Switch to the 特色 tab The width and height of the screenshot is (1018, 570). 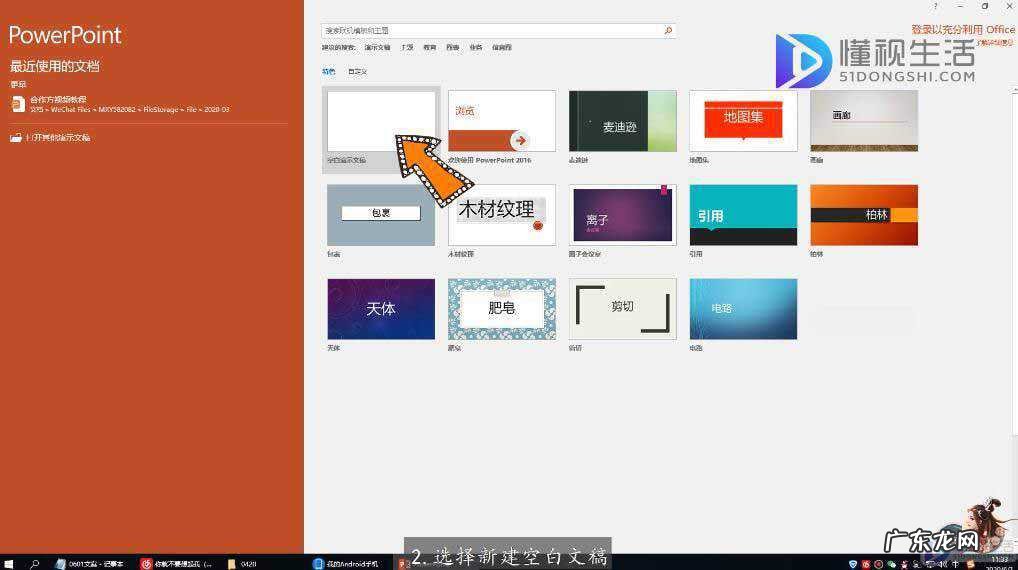click(x=328, y=72)
